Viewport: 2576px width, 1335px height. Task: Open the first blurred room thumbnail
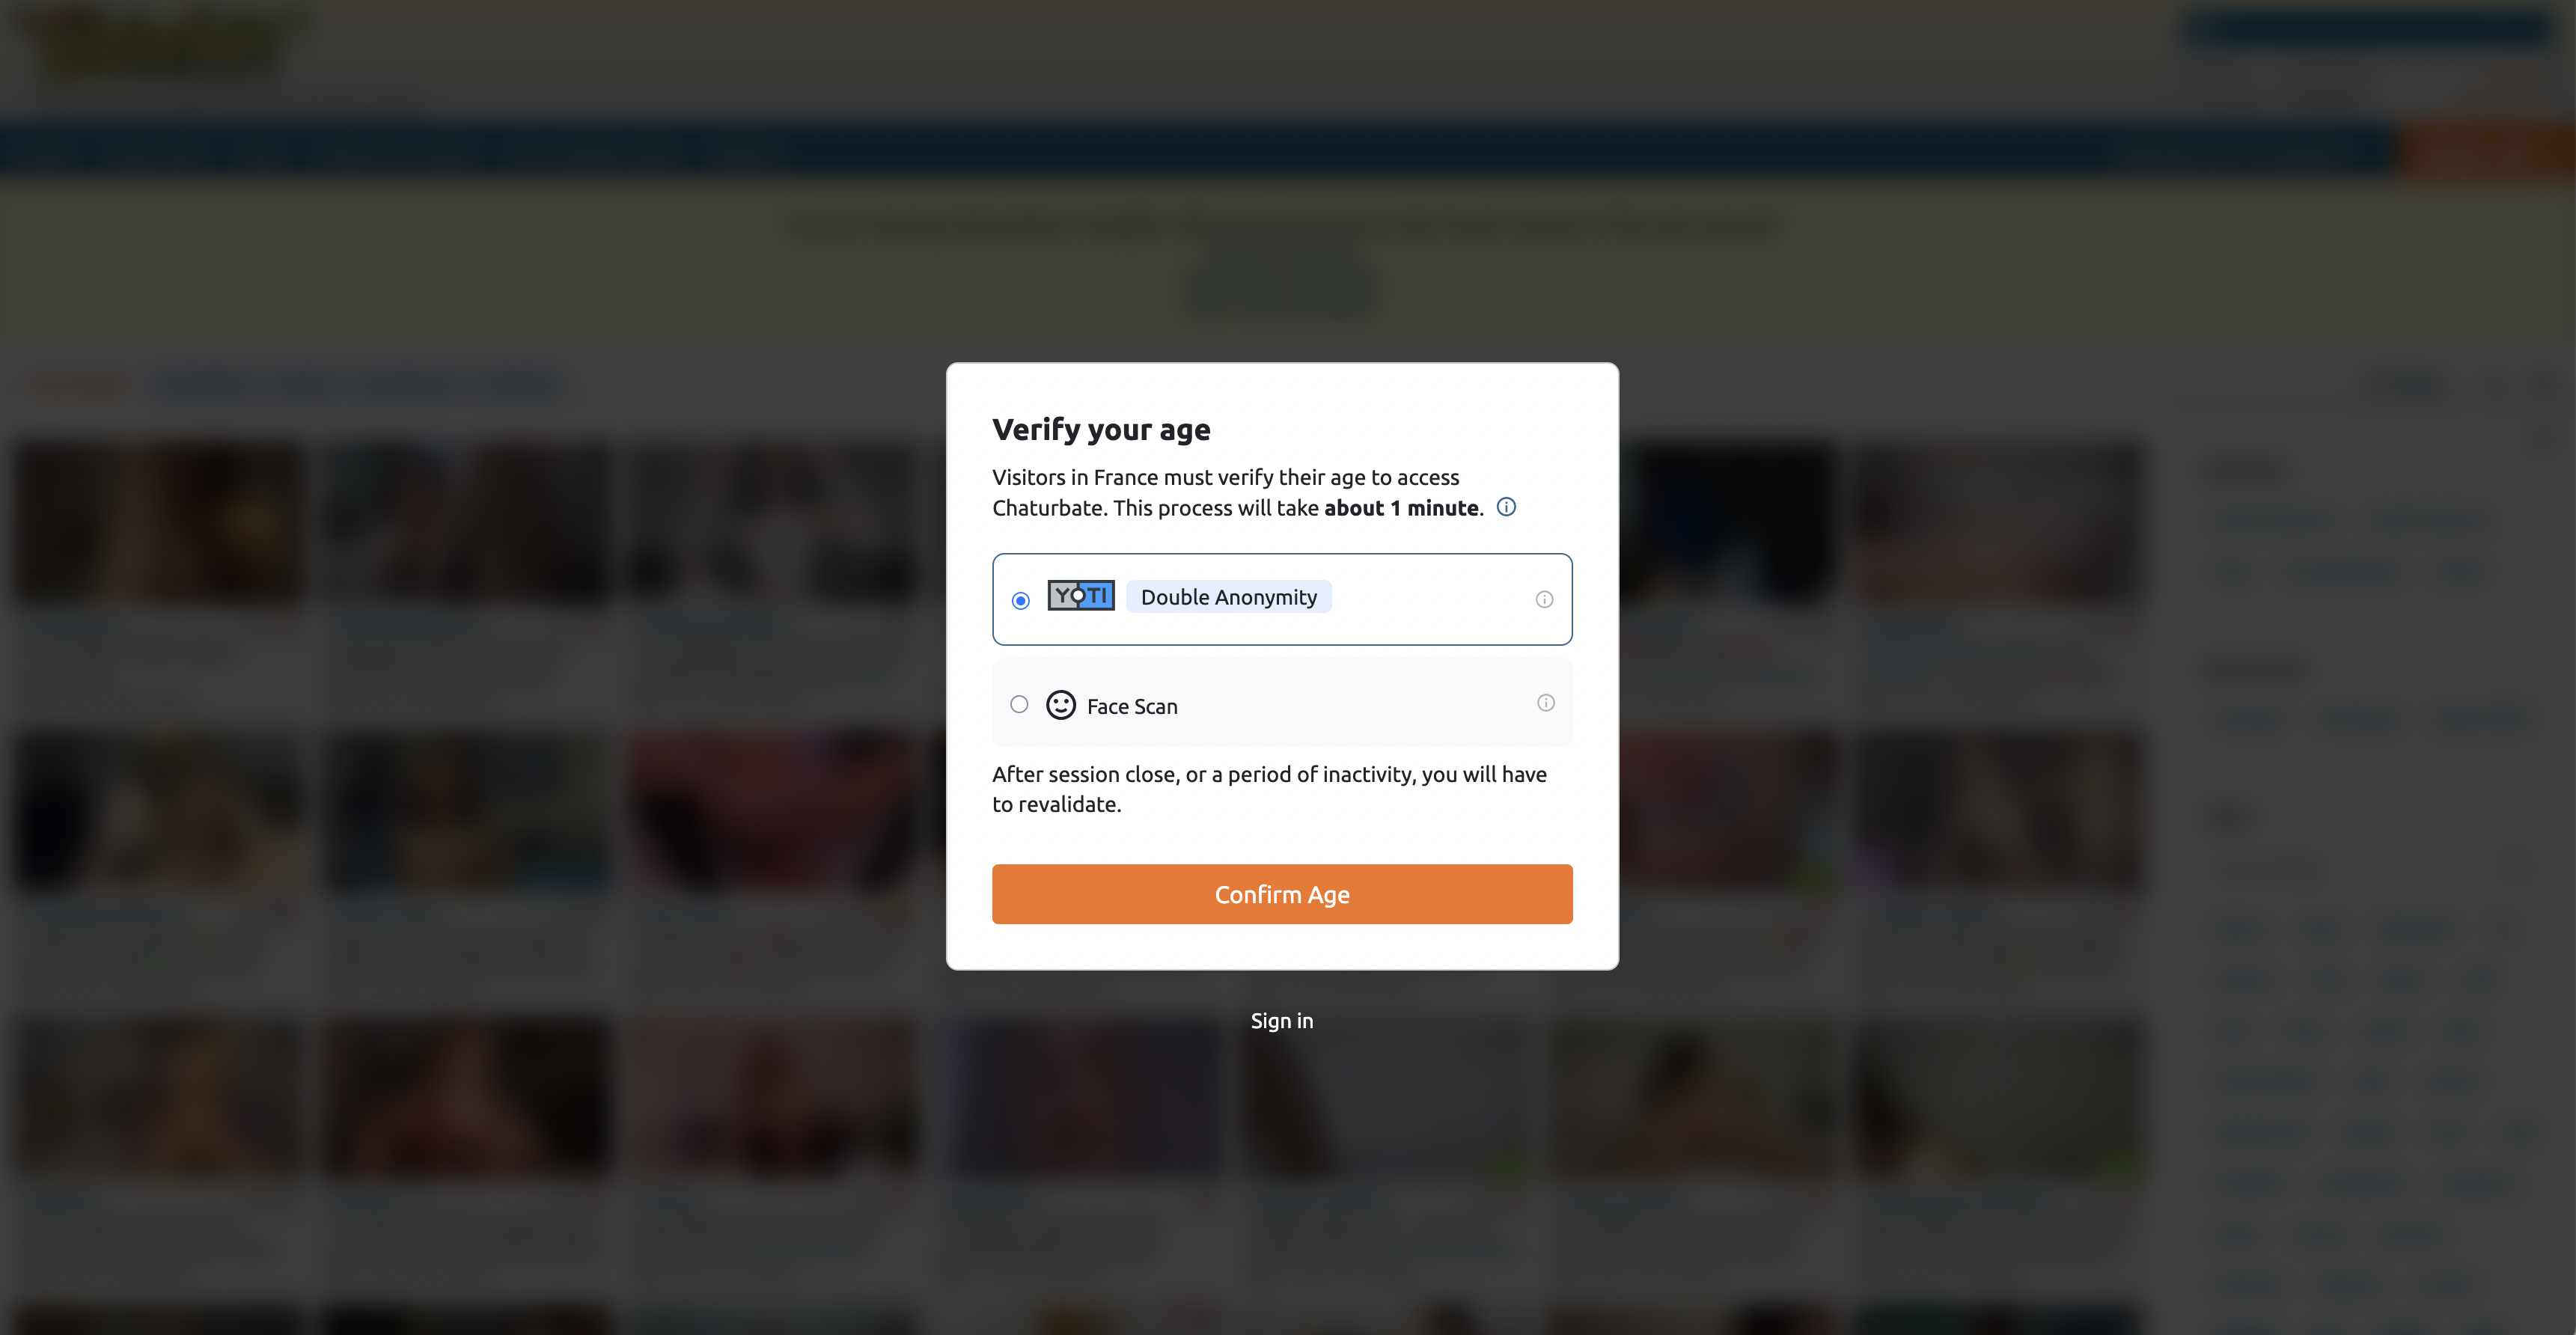160,523
